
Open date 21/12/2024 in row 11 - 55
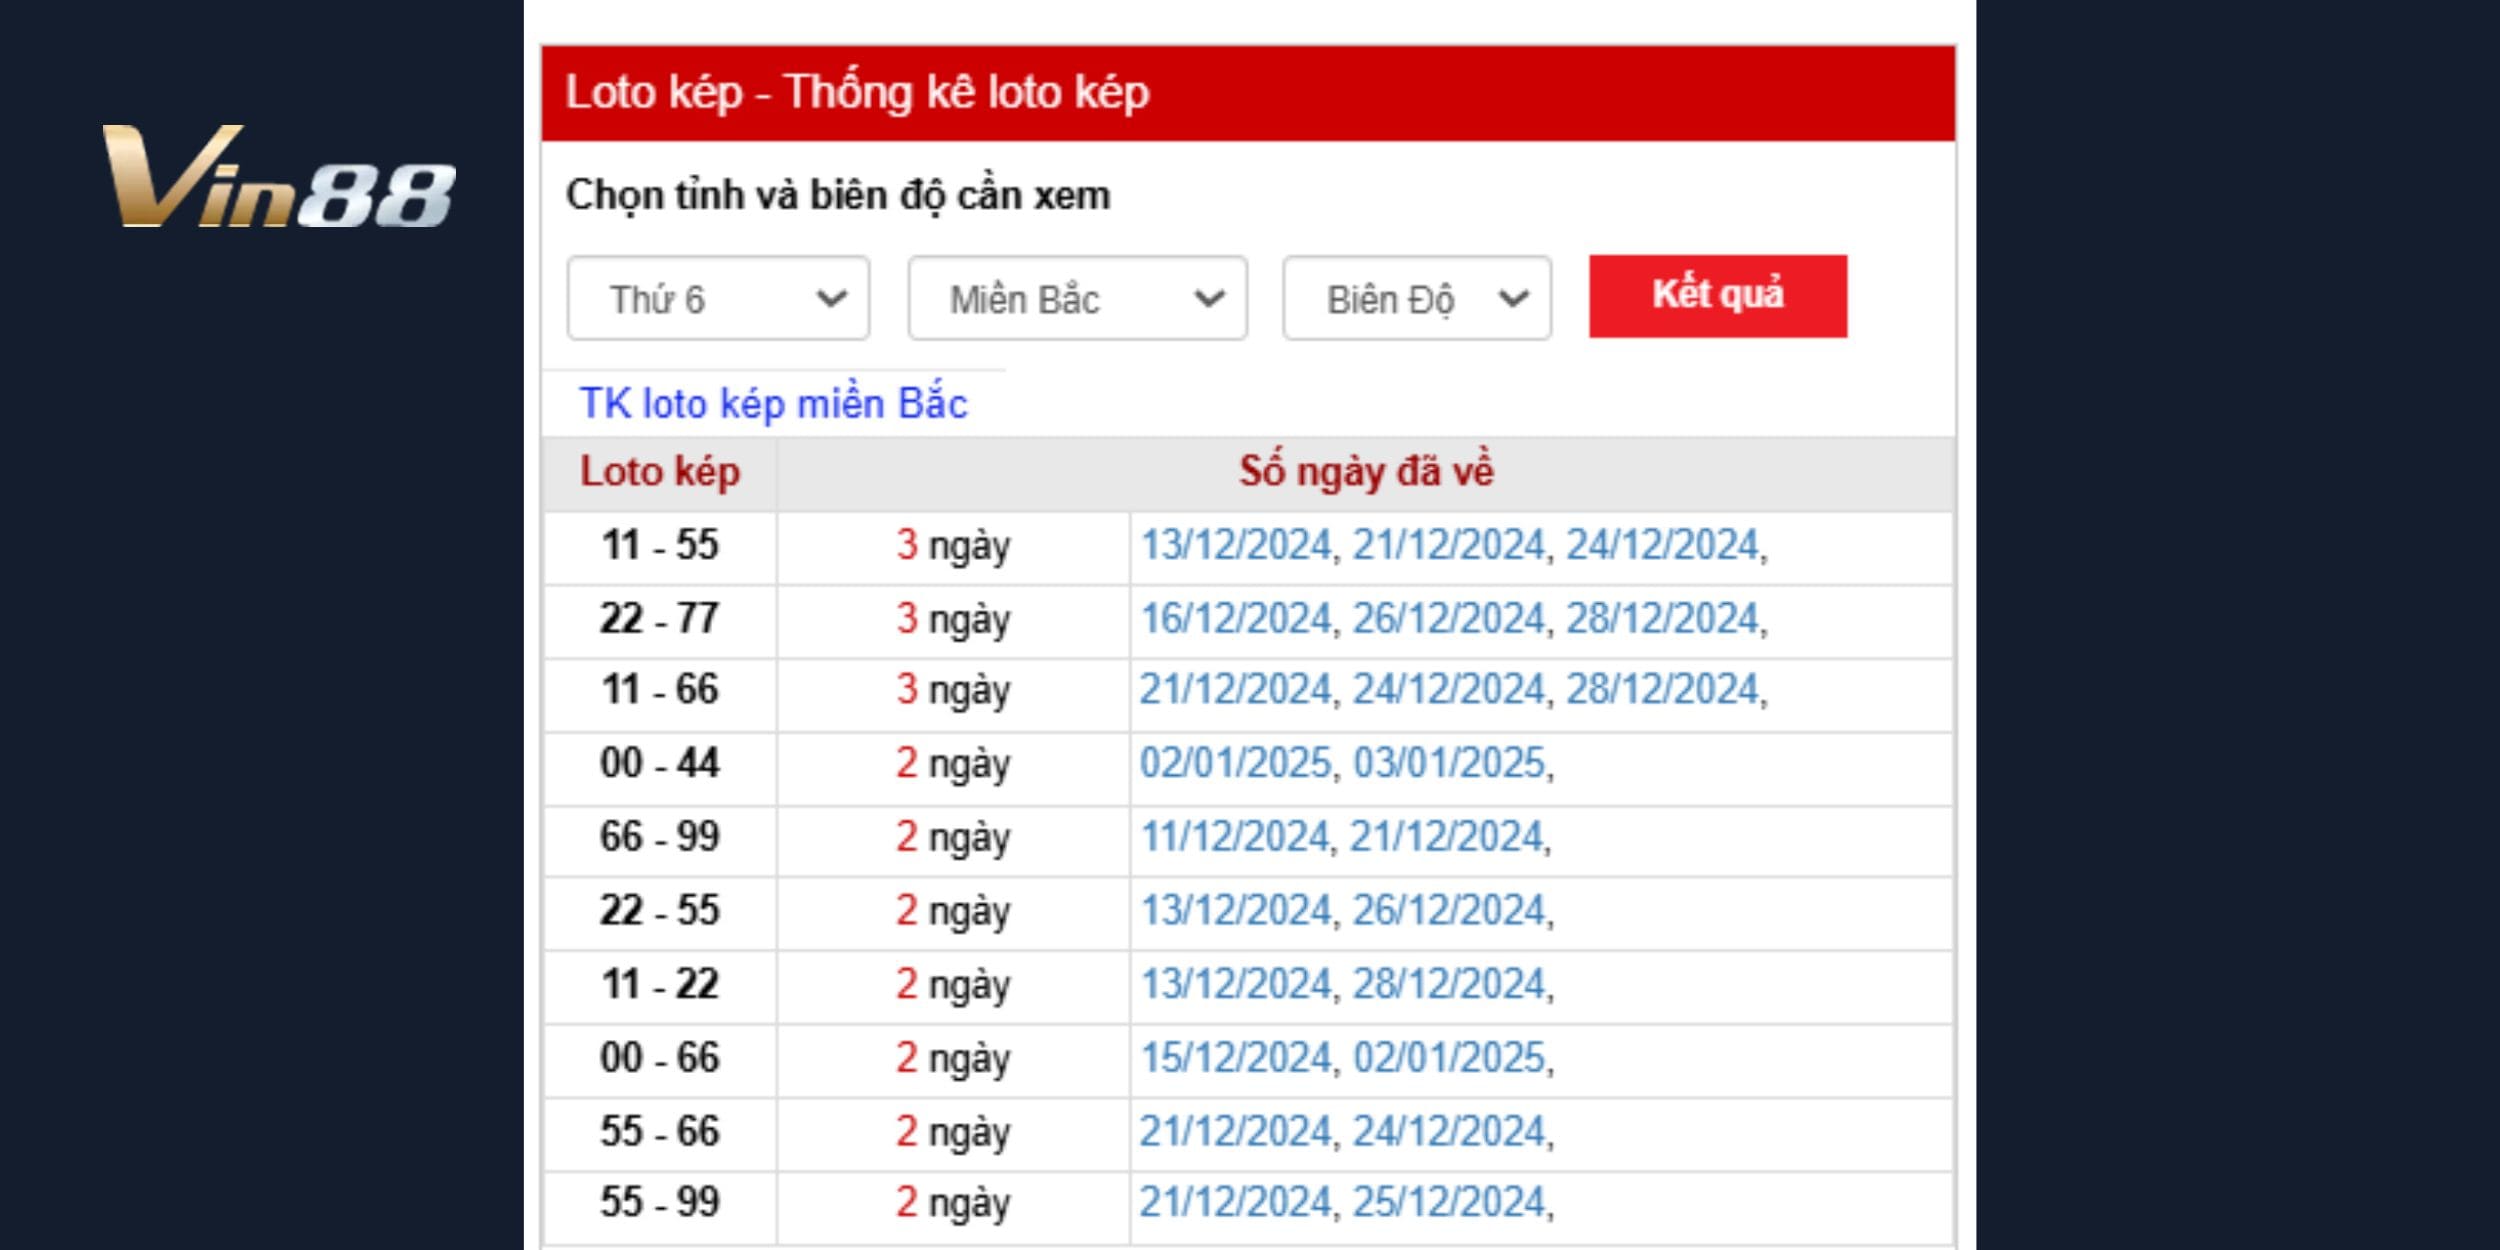point(1449,545)
